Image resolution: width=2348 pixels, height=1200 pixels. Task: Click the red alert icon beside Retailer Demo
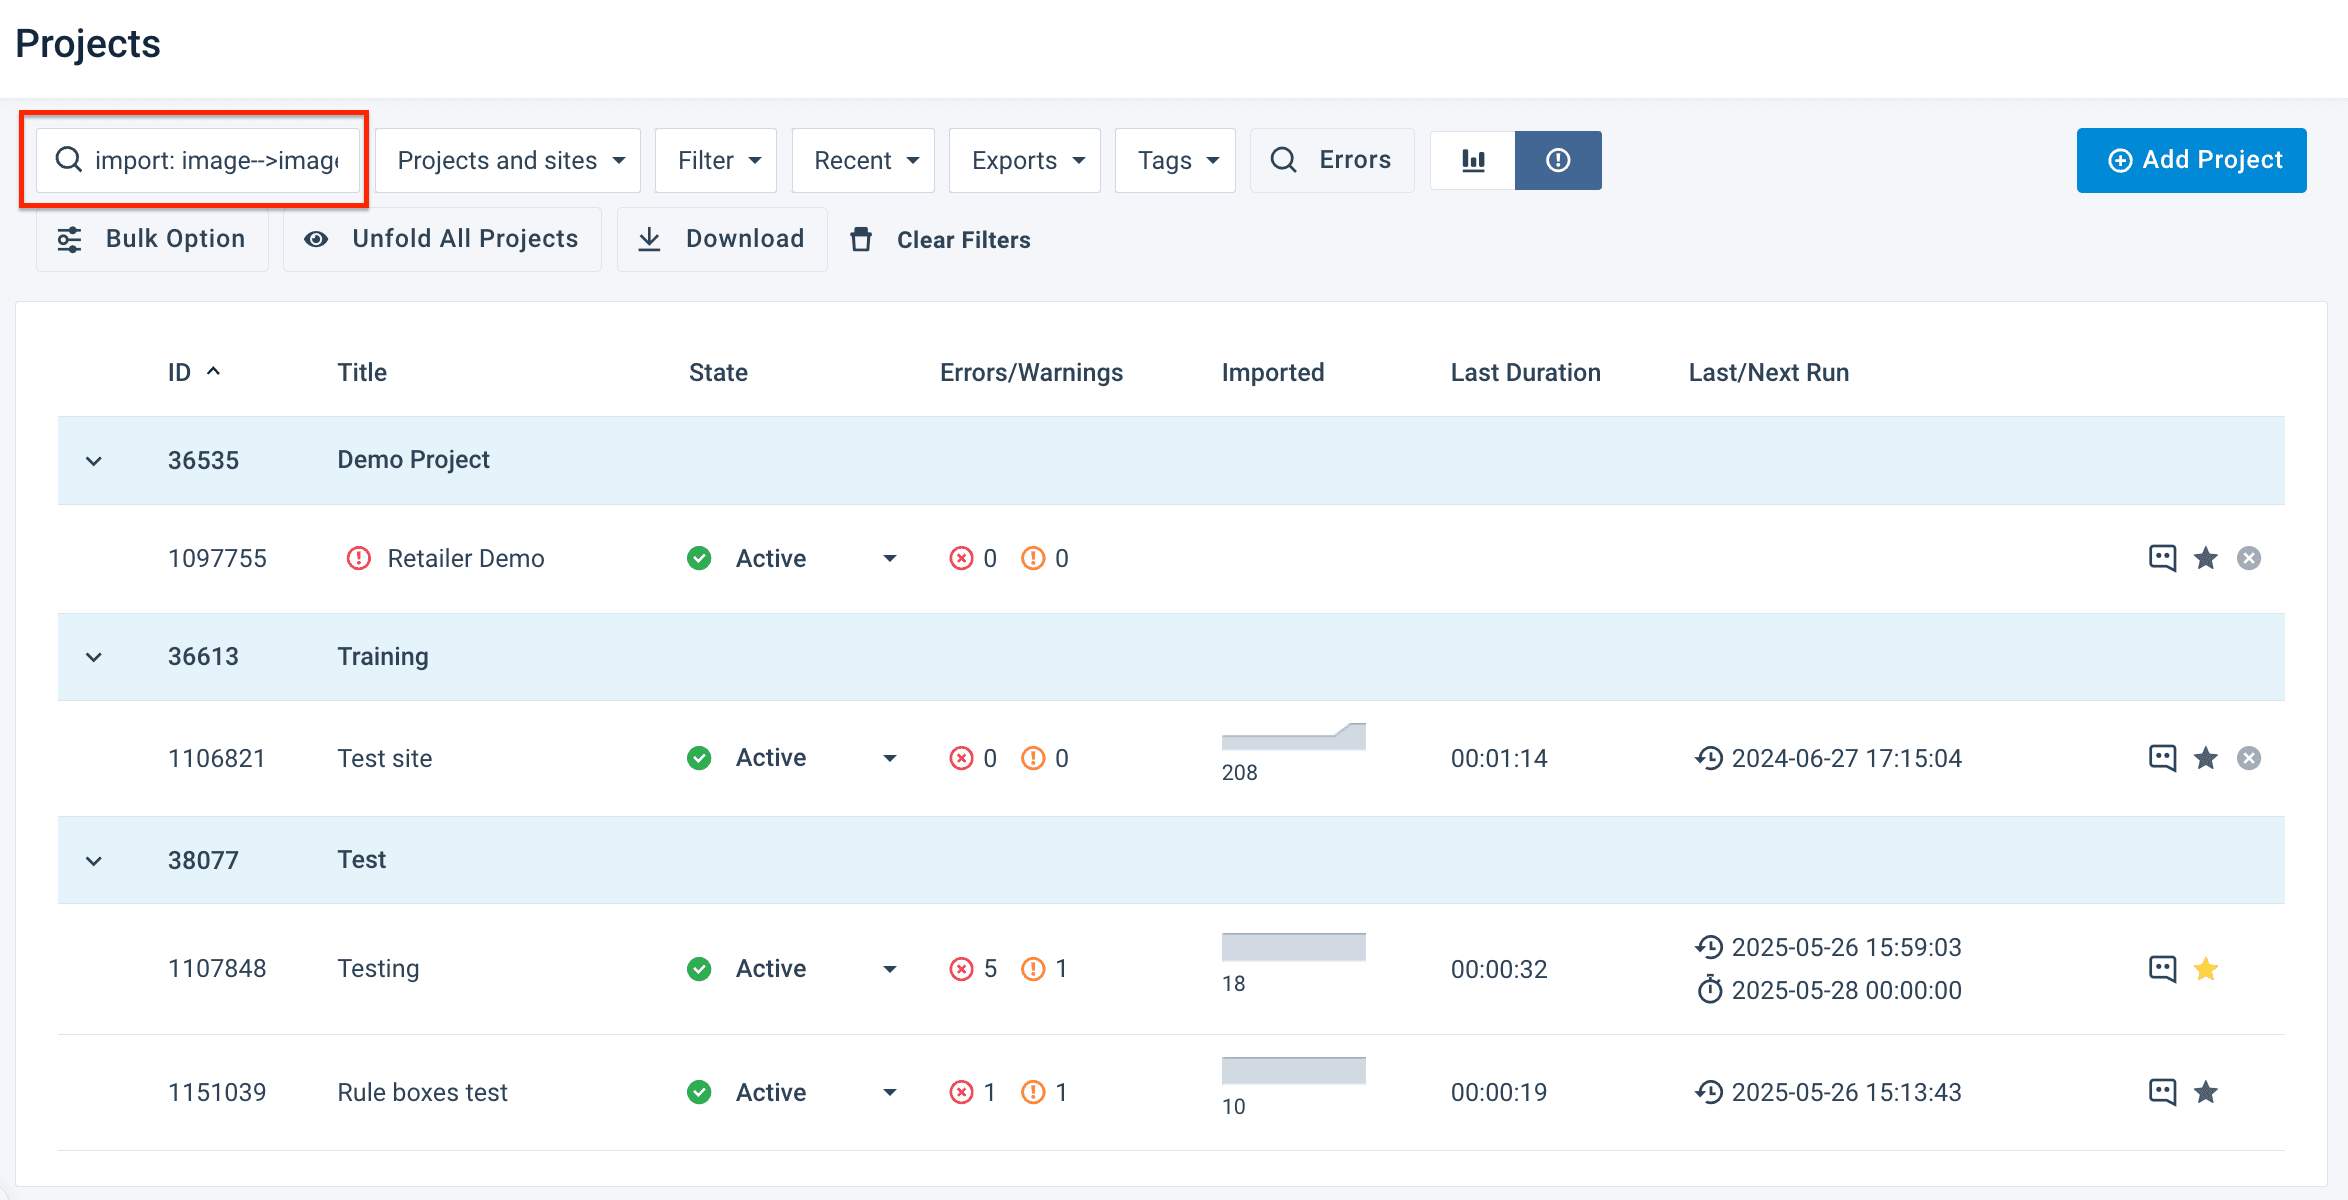pyautogui.click(x=358, y=558)
